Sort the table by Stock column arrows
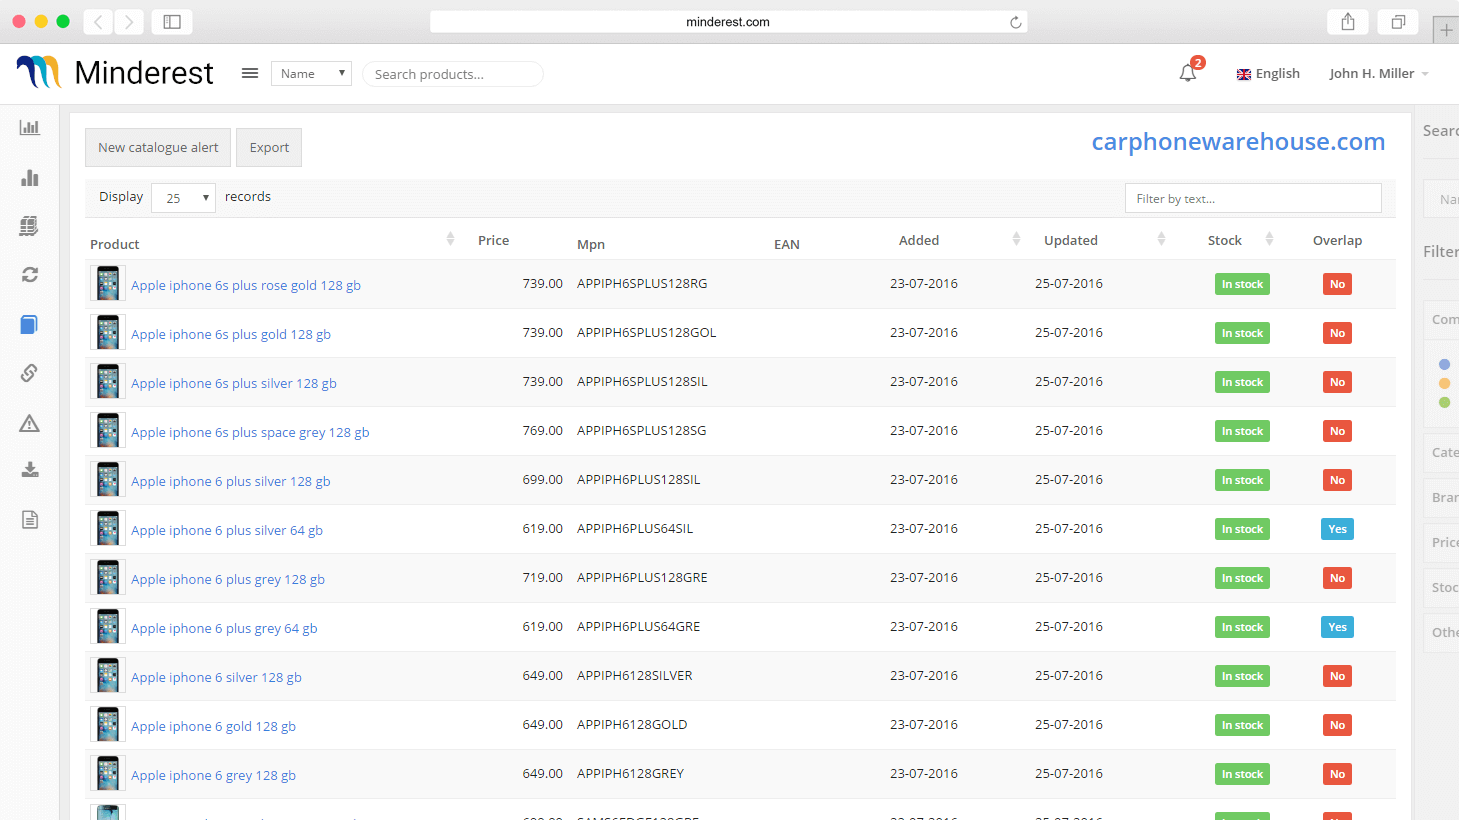1459x820 pixels. click(x=1269, y=239)
